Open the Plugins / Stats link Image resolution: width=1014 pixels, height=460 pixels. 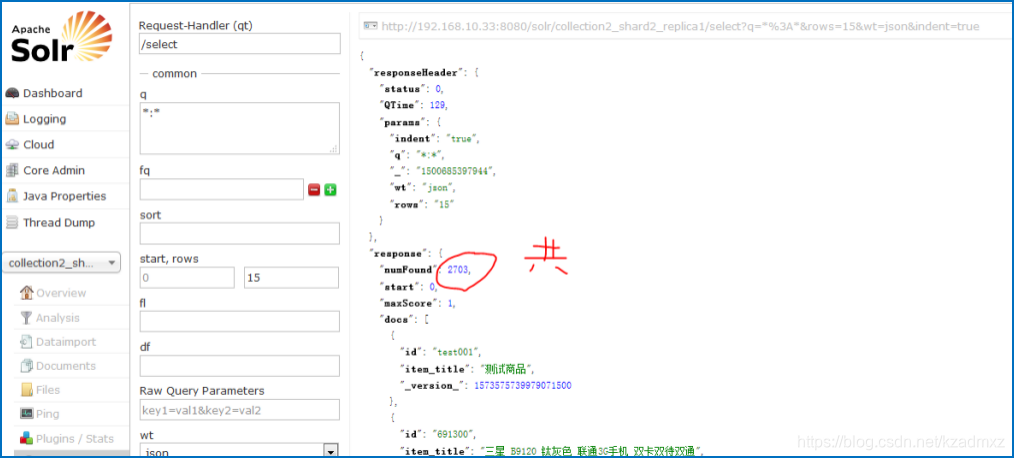(75, 438)
